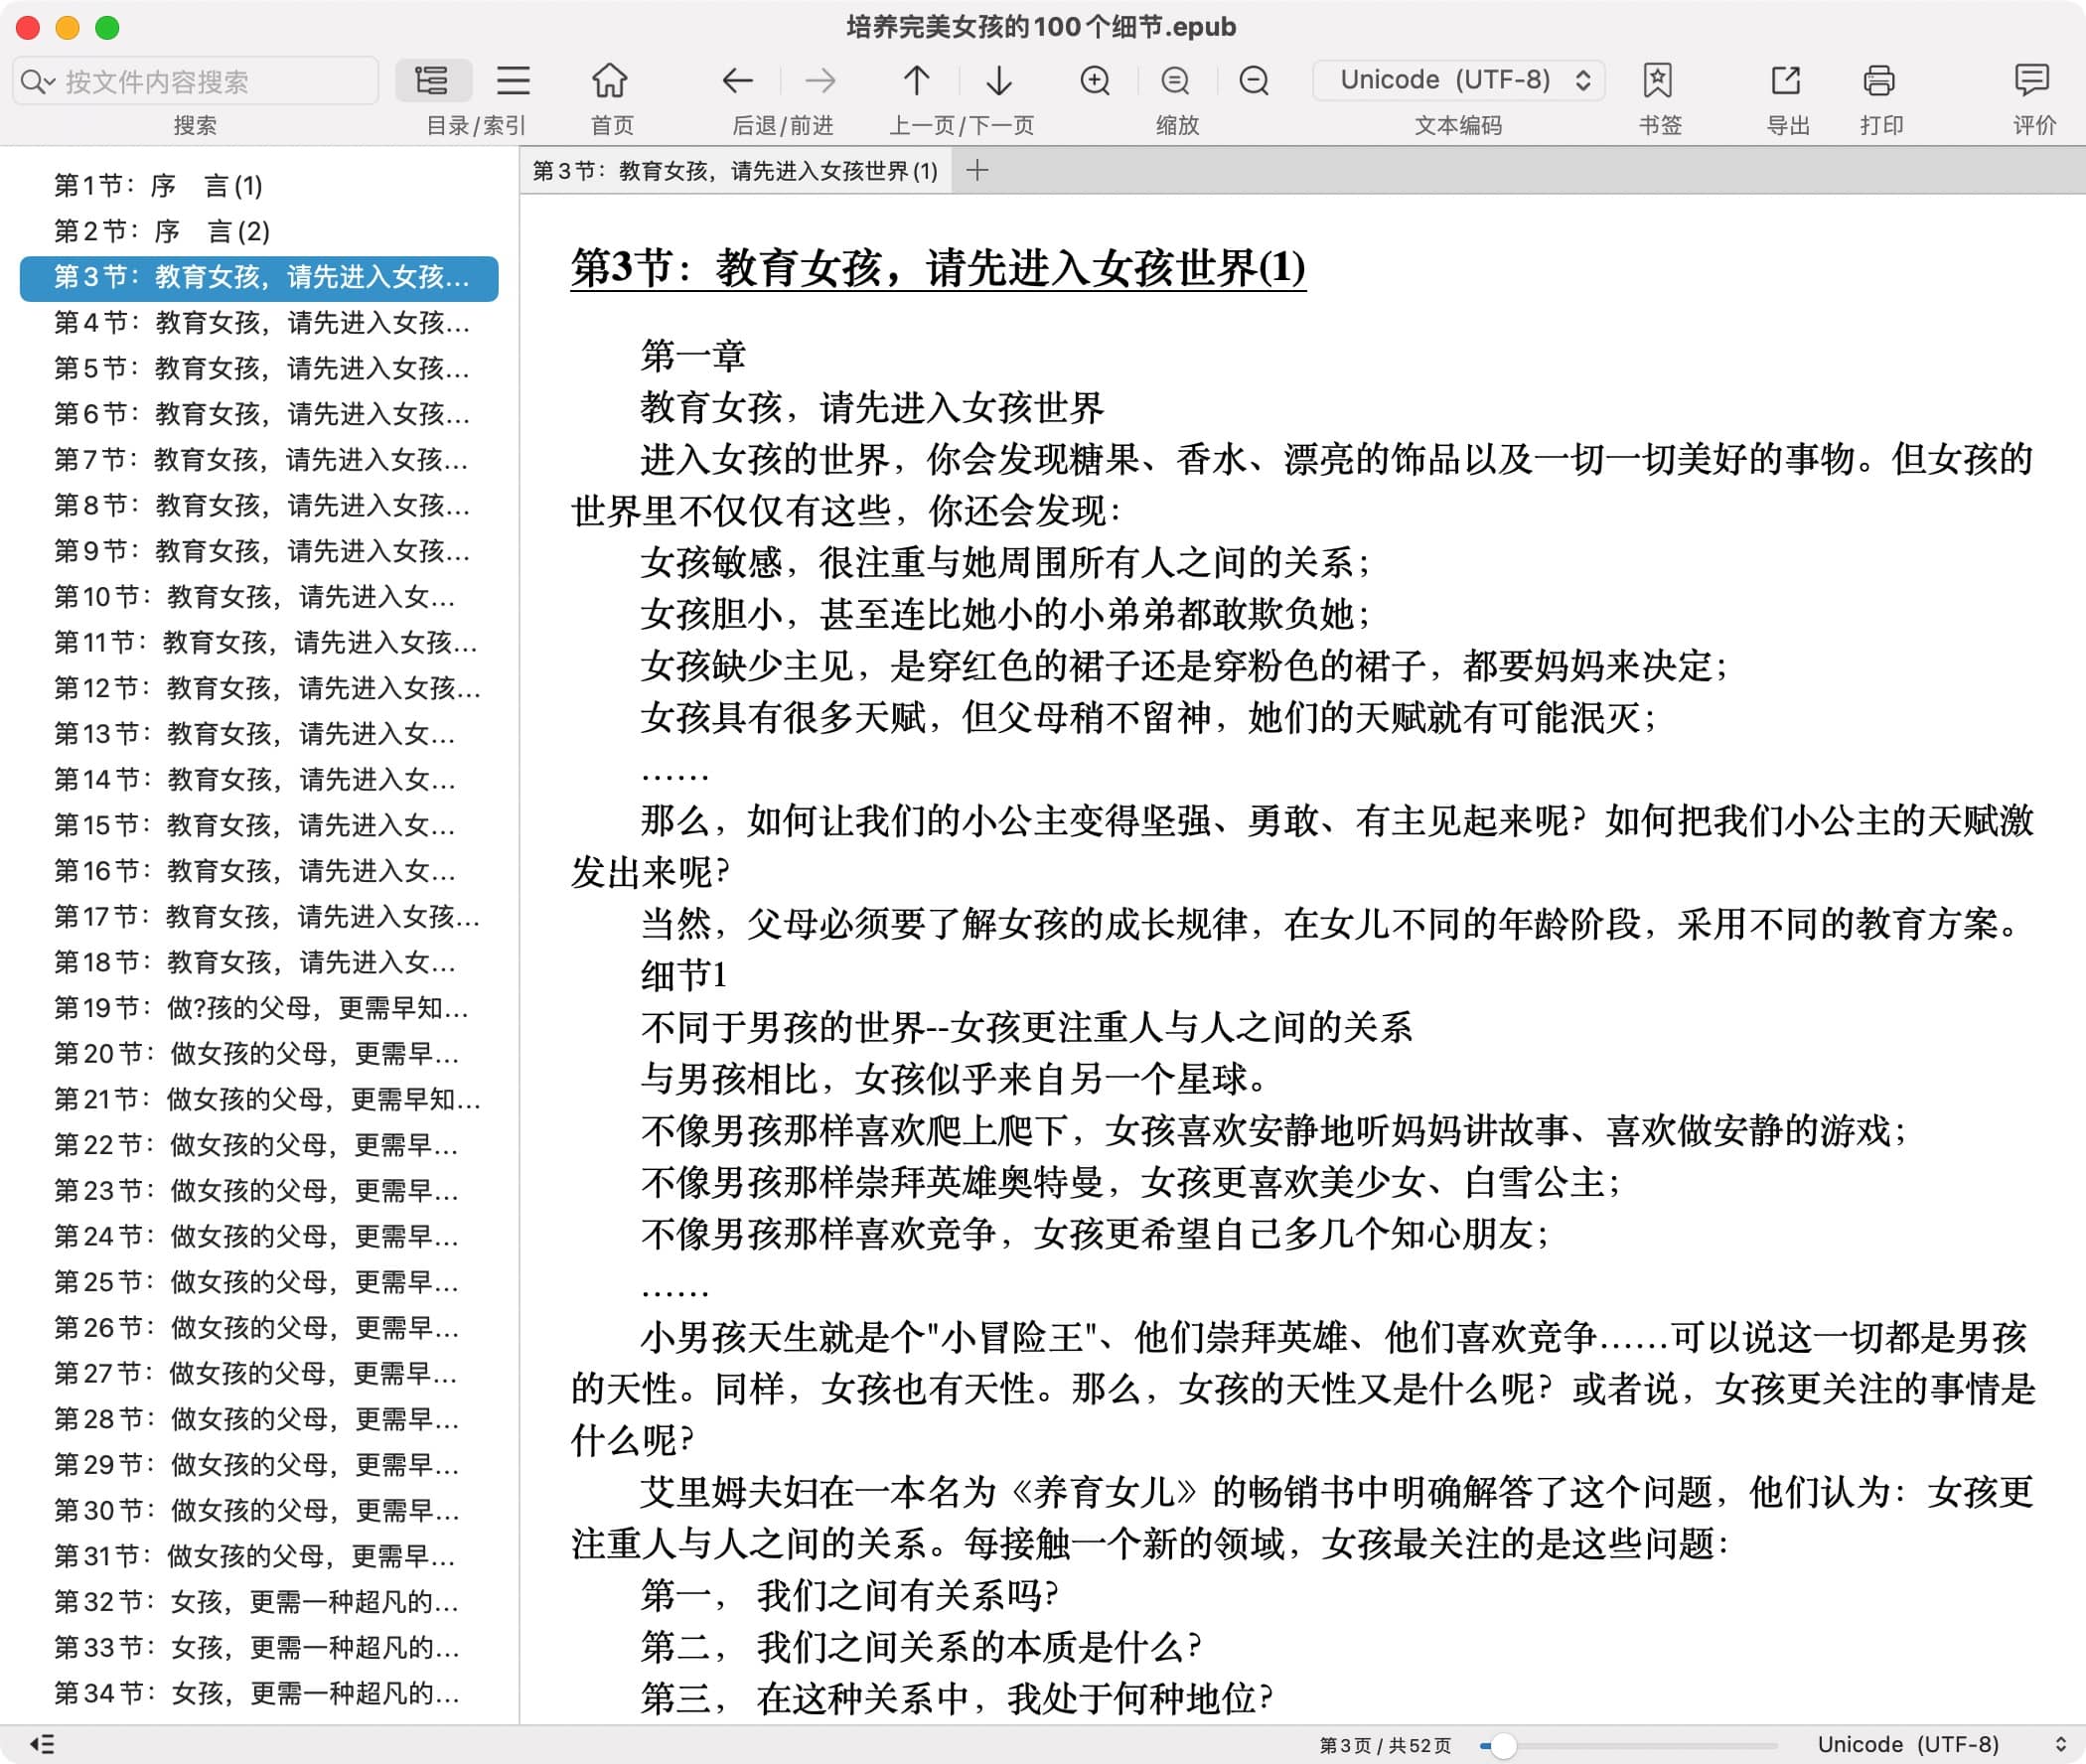Click the back arrow
The width and height of the screenshot is (2086, 1764).
point(737,80)
